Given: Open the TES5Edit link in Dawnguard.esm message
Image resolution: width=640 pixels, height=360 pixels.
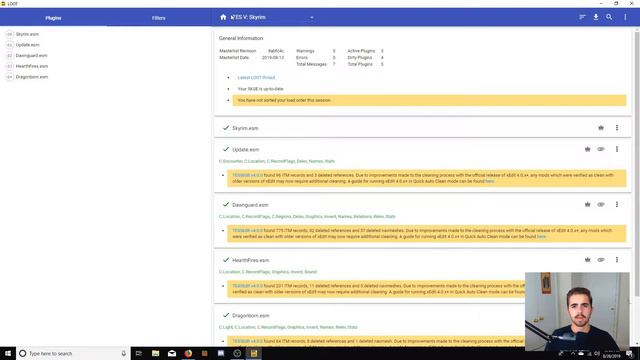Looking at the screenshot, I should pyautogui.click(x=247, y=231).
